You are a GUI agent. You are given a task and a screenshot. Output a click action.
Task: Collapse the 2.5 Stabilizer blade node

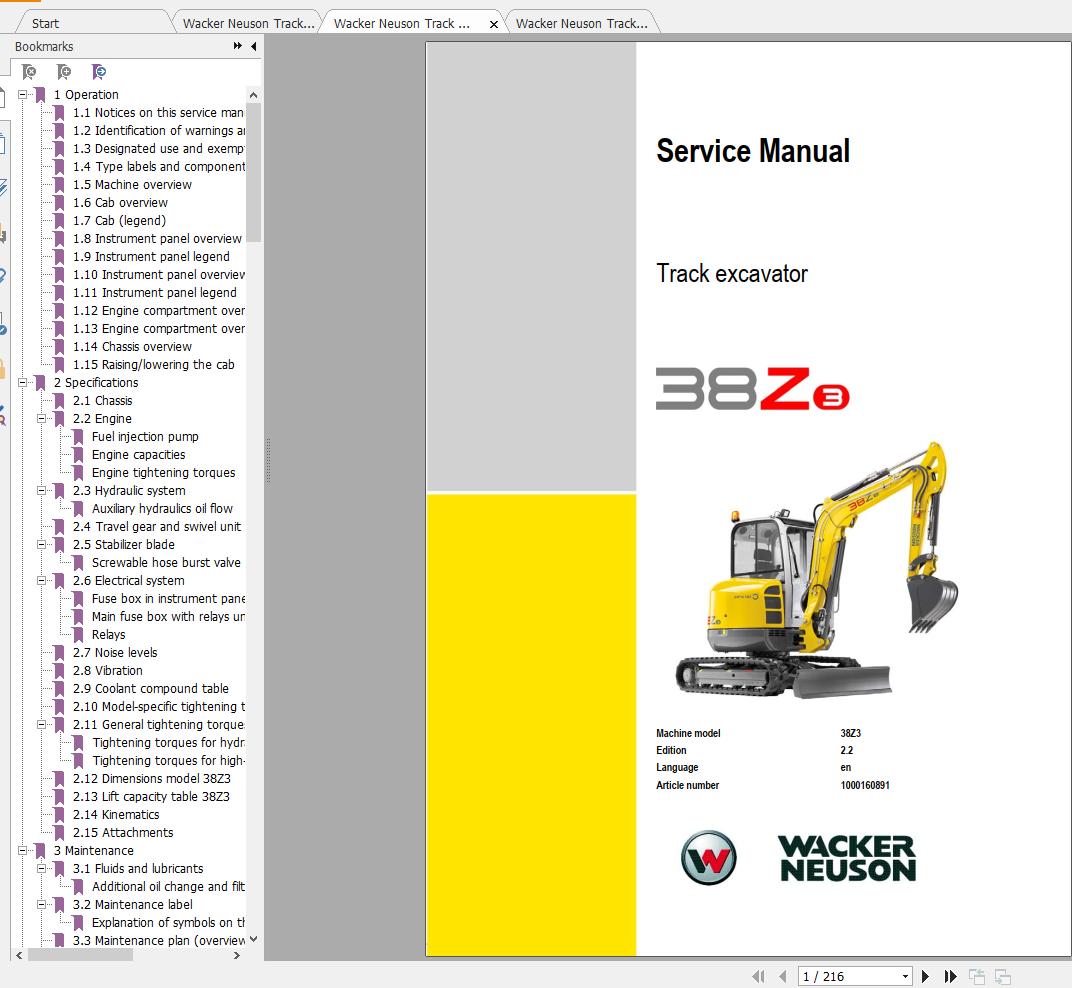(x=42, y=544)
